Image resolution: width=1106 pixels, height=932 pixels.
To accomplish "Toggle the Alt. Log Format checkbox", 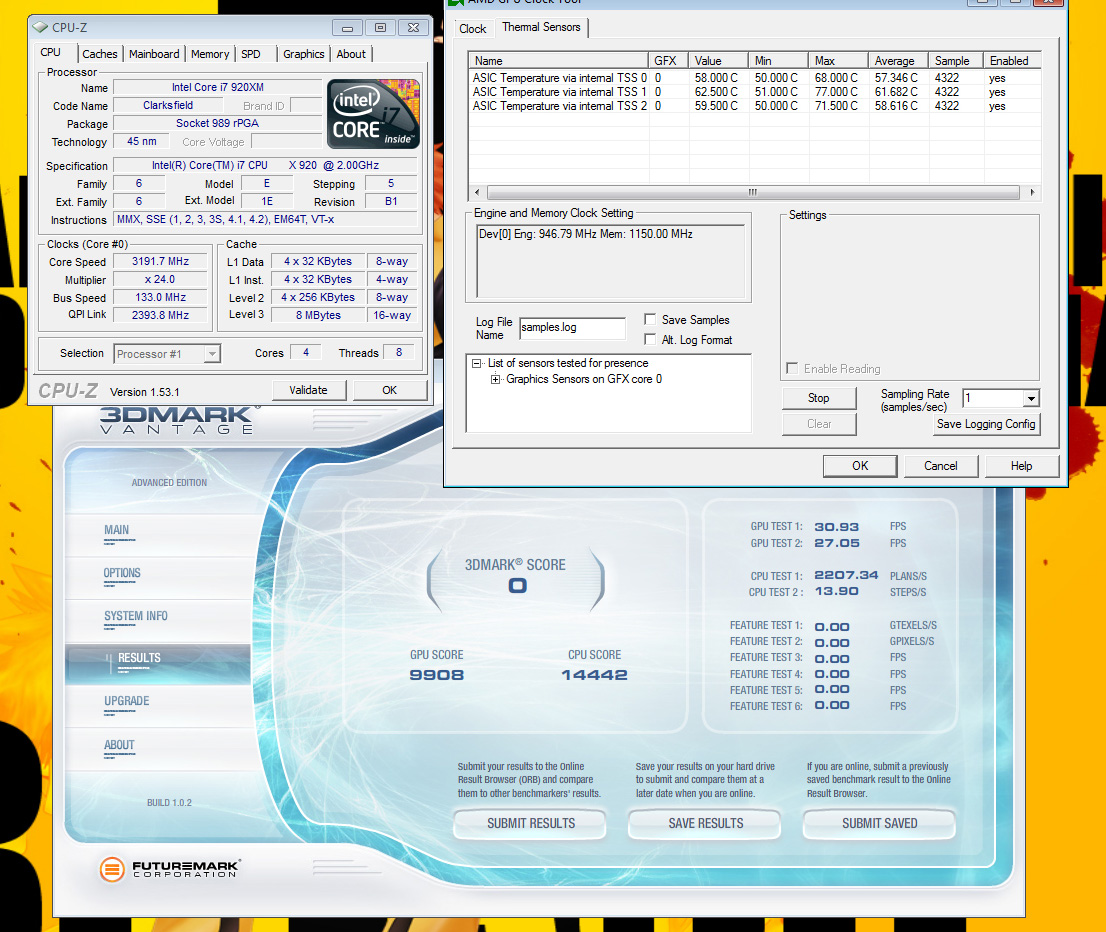I will click(650, 339).
